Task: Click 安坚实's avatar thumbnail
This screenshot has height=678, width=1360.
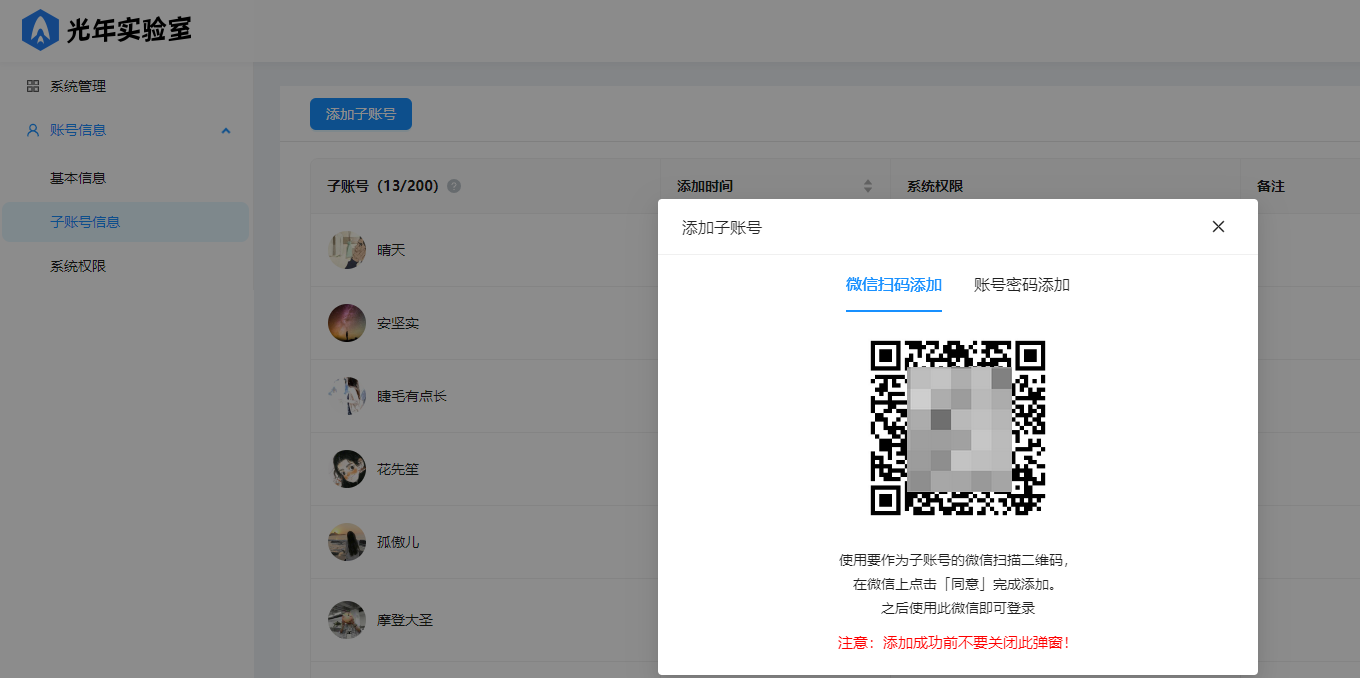Action: pos(347,323)
